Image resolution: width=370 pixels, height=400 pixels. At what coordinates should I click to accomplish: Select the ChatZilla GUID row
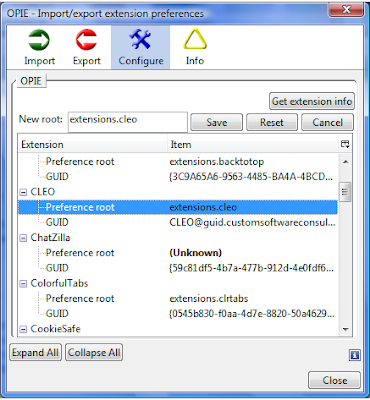pyautogui.click(x=178, y=268)
